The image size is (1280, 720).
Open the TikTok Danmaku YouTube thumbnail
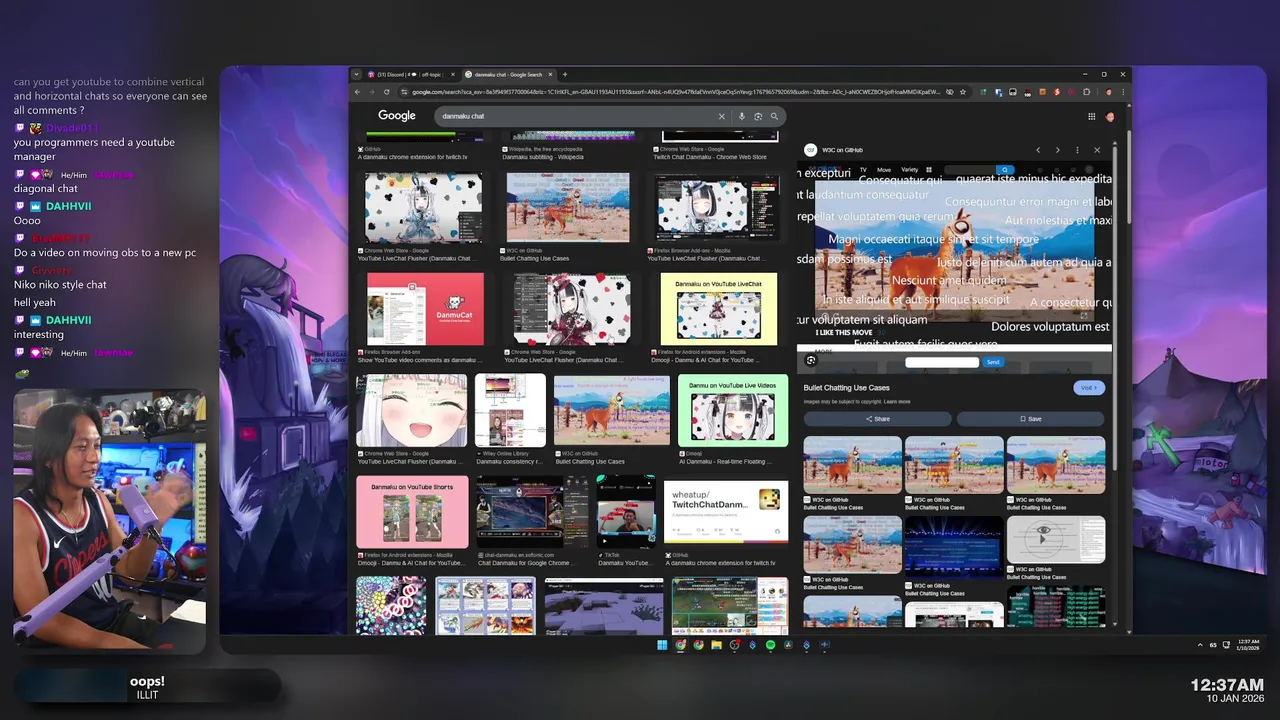(626, 512)
